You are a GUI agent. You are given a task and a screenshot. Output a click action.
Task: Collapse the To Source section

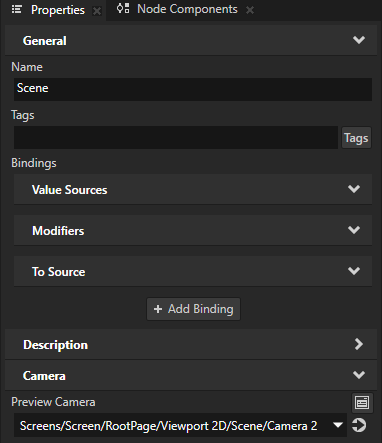point(354,271)
